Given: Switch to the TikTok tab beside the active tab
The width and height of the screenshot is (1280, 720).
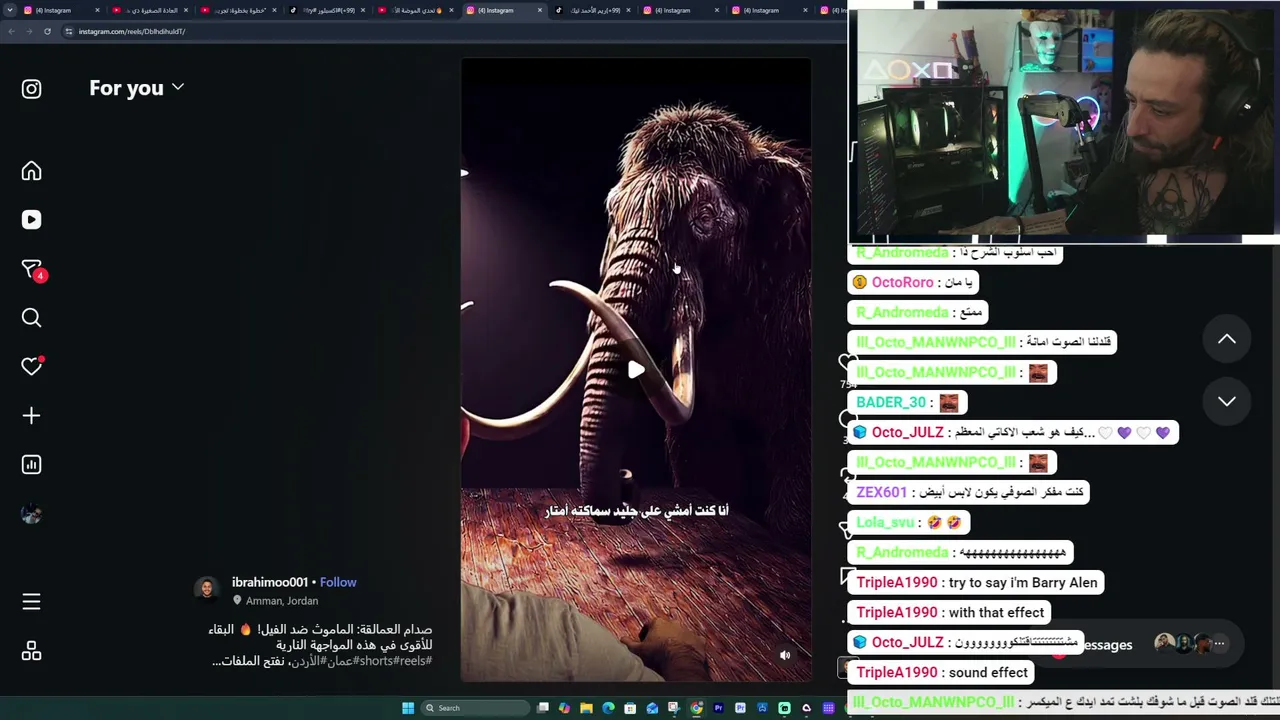Looking at the screenshot, I should pyautogui.click(x=595, y=10).
